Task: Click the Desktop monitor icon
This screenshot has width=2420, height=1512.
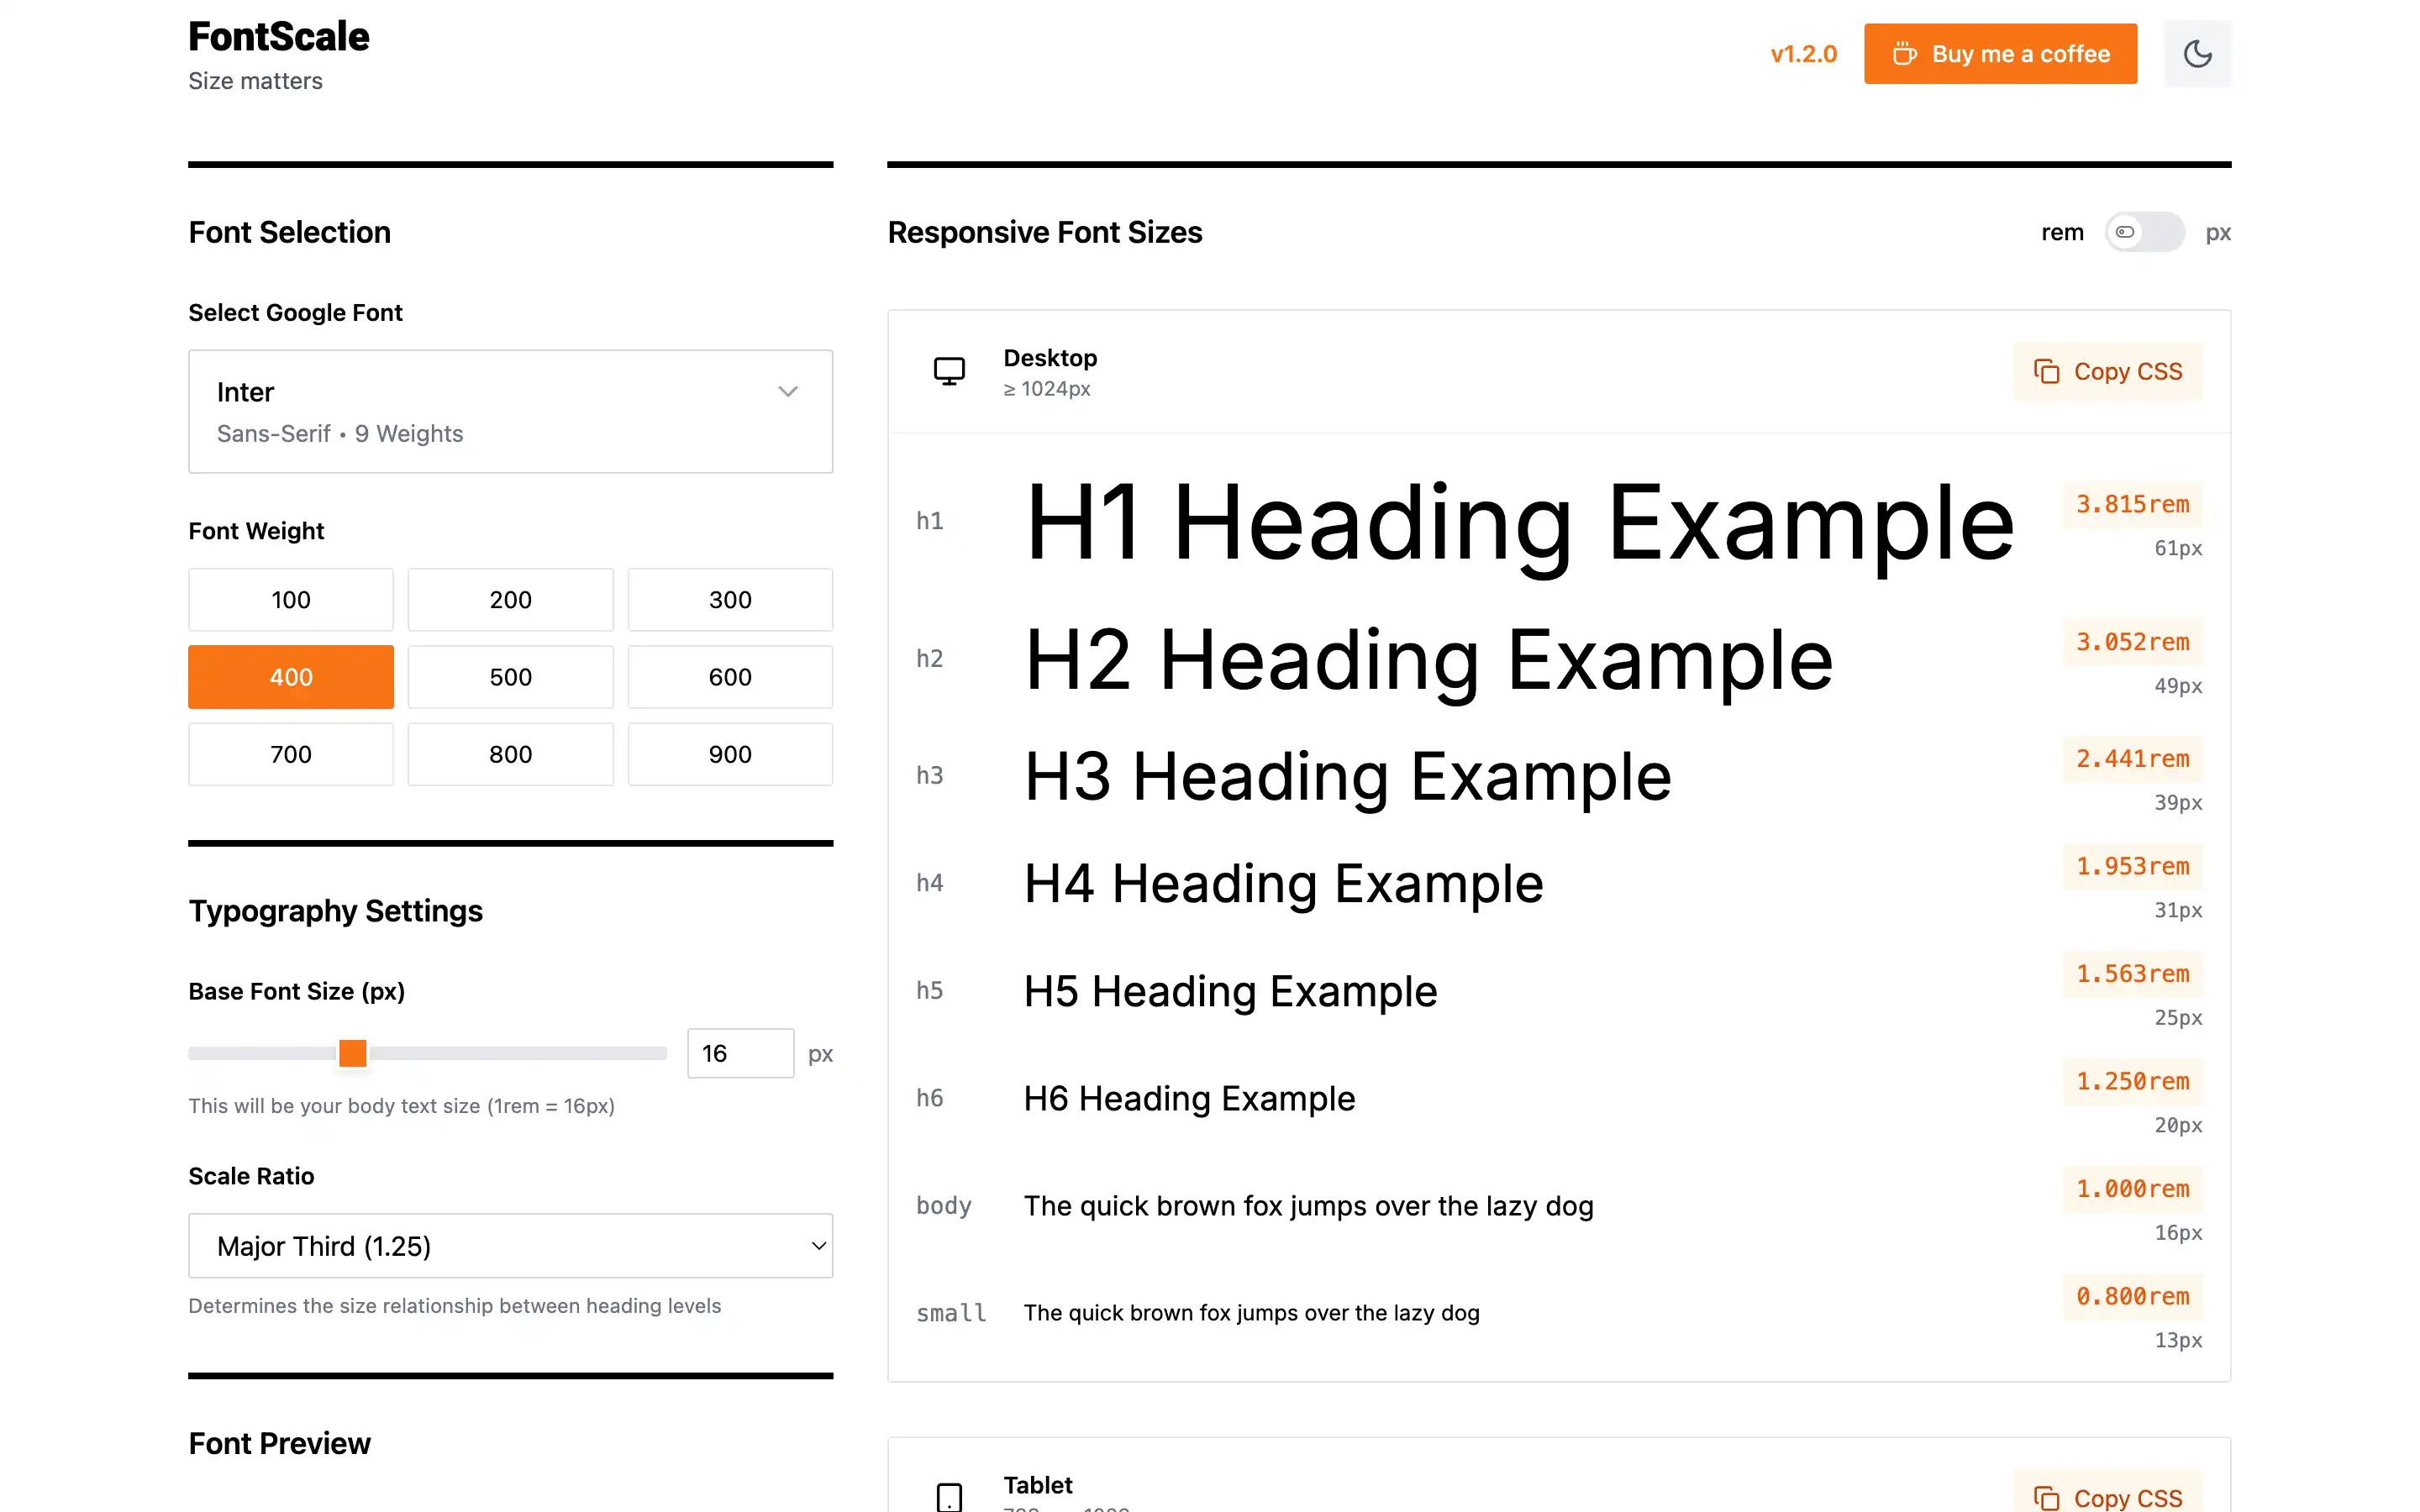Action: 949,371
